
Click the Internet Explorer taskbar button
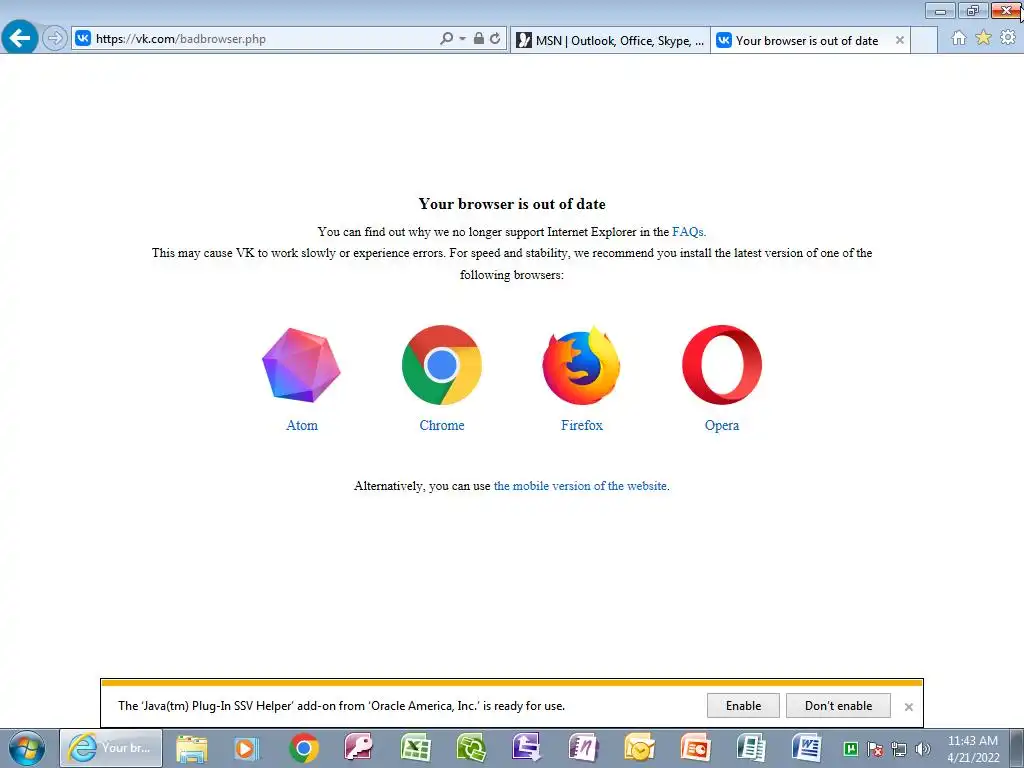pyautogui.click(x=111, y=748)
